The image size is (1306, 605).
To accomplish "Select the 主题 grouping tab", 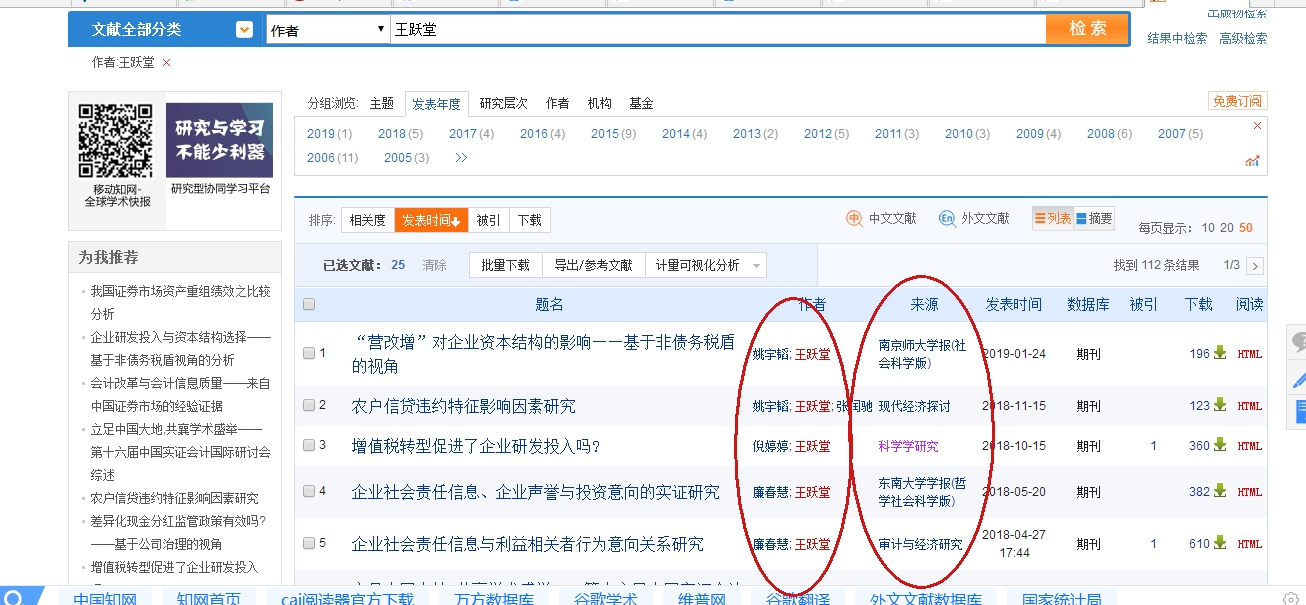I will tap(381, 103).
